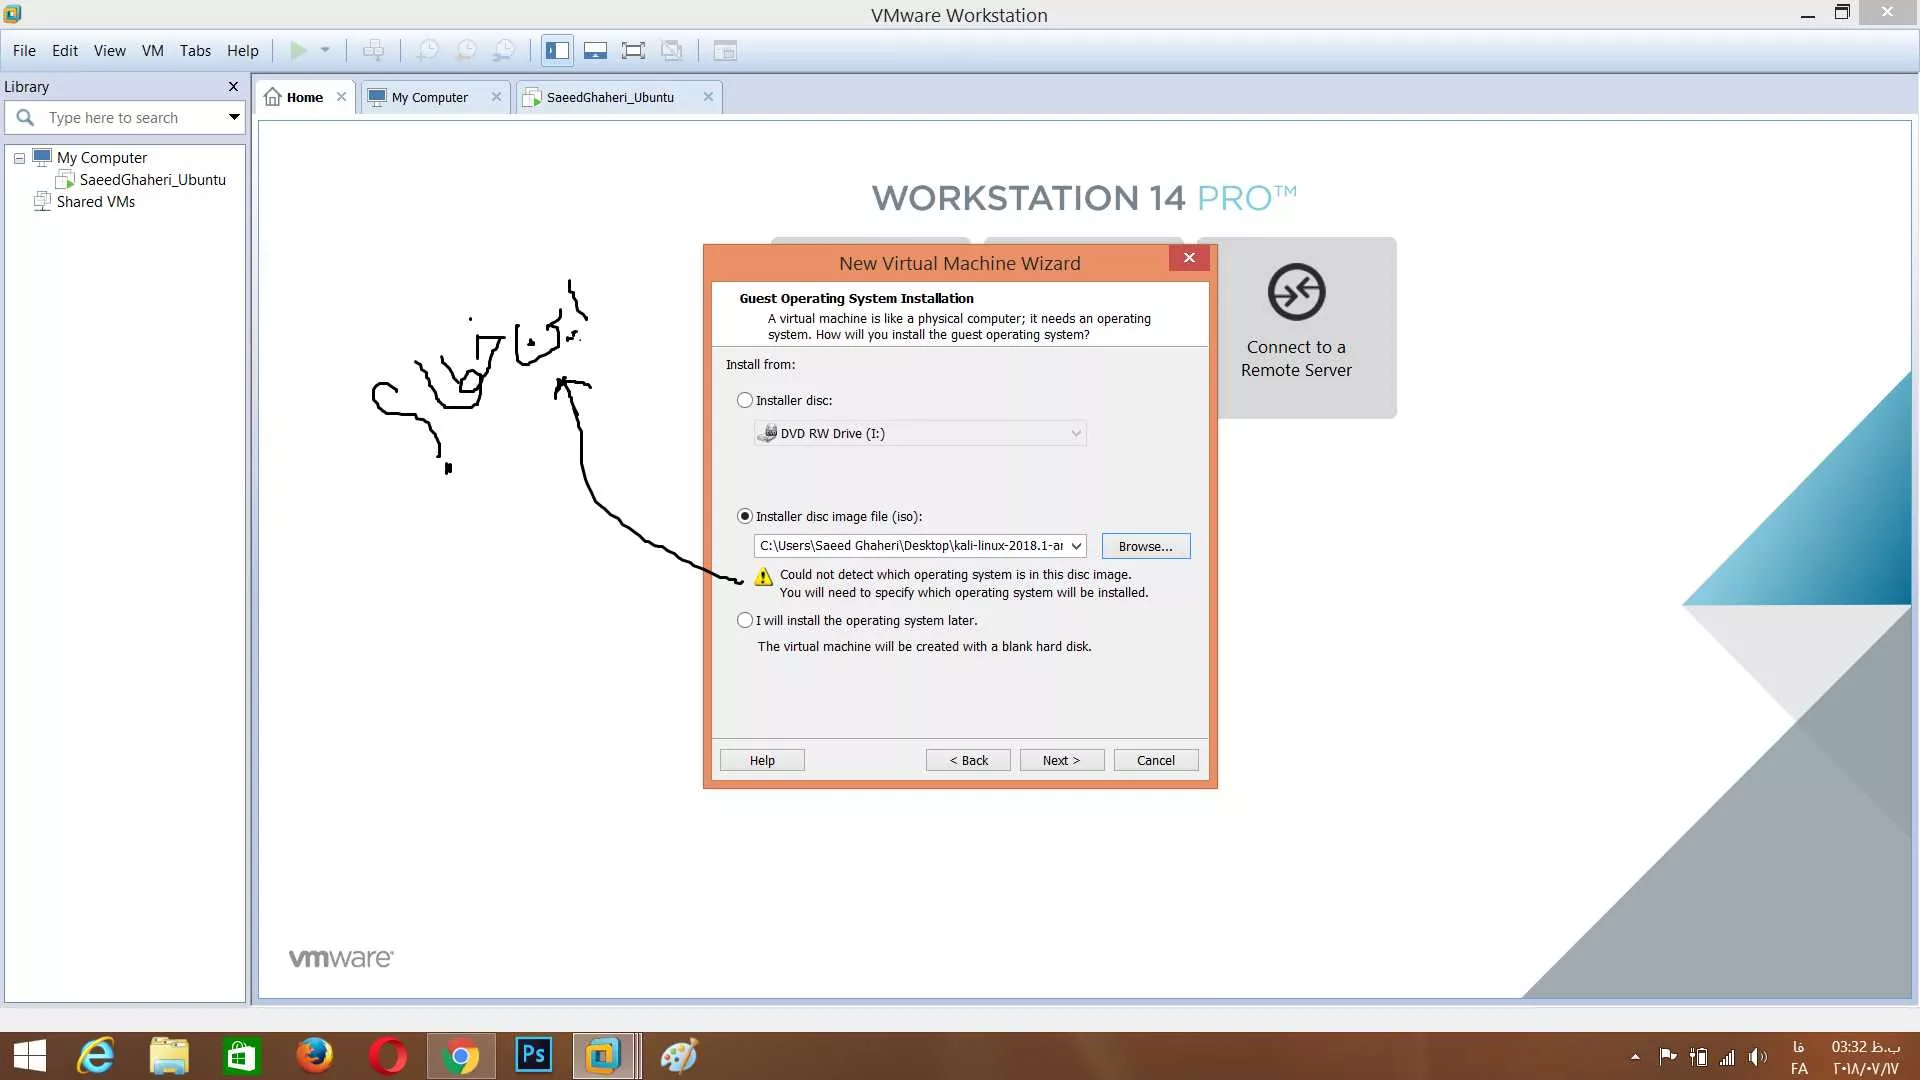Open the Help menu
The width and height of the screenshot is (1920, 1080).
coord(243,50)
